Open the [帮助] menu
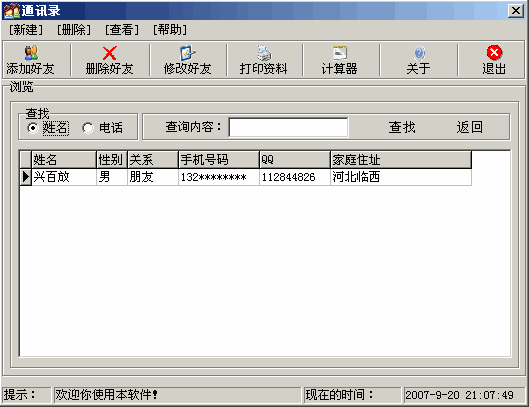Viewport: 529px width, 407px height. (x=170, y=30)
